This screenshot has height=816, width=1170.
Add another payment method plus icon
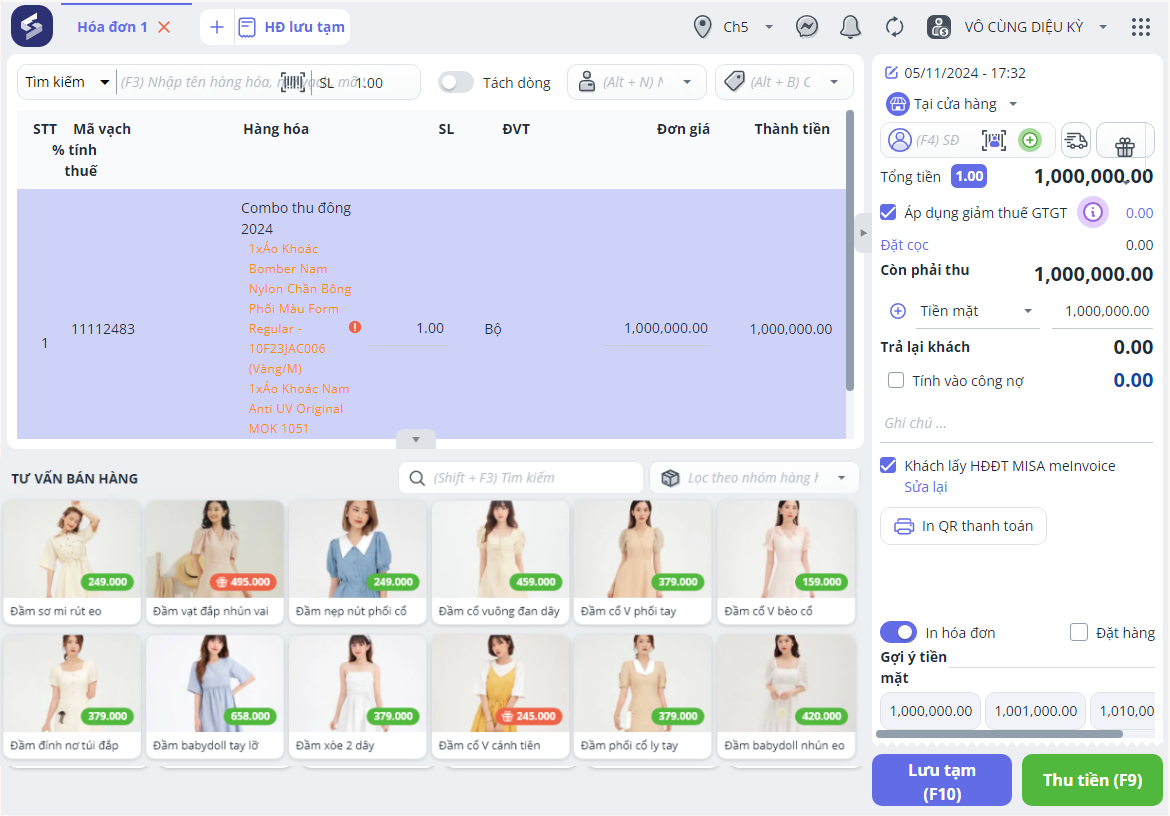click(x=898, y=311)
